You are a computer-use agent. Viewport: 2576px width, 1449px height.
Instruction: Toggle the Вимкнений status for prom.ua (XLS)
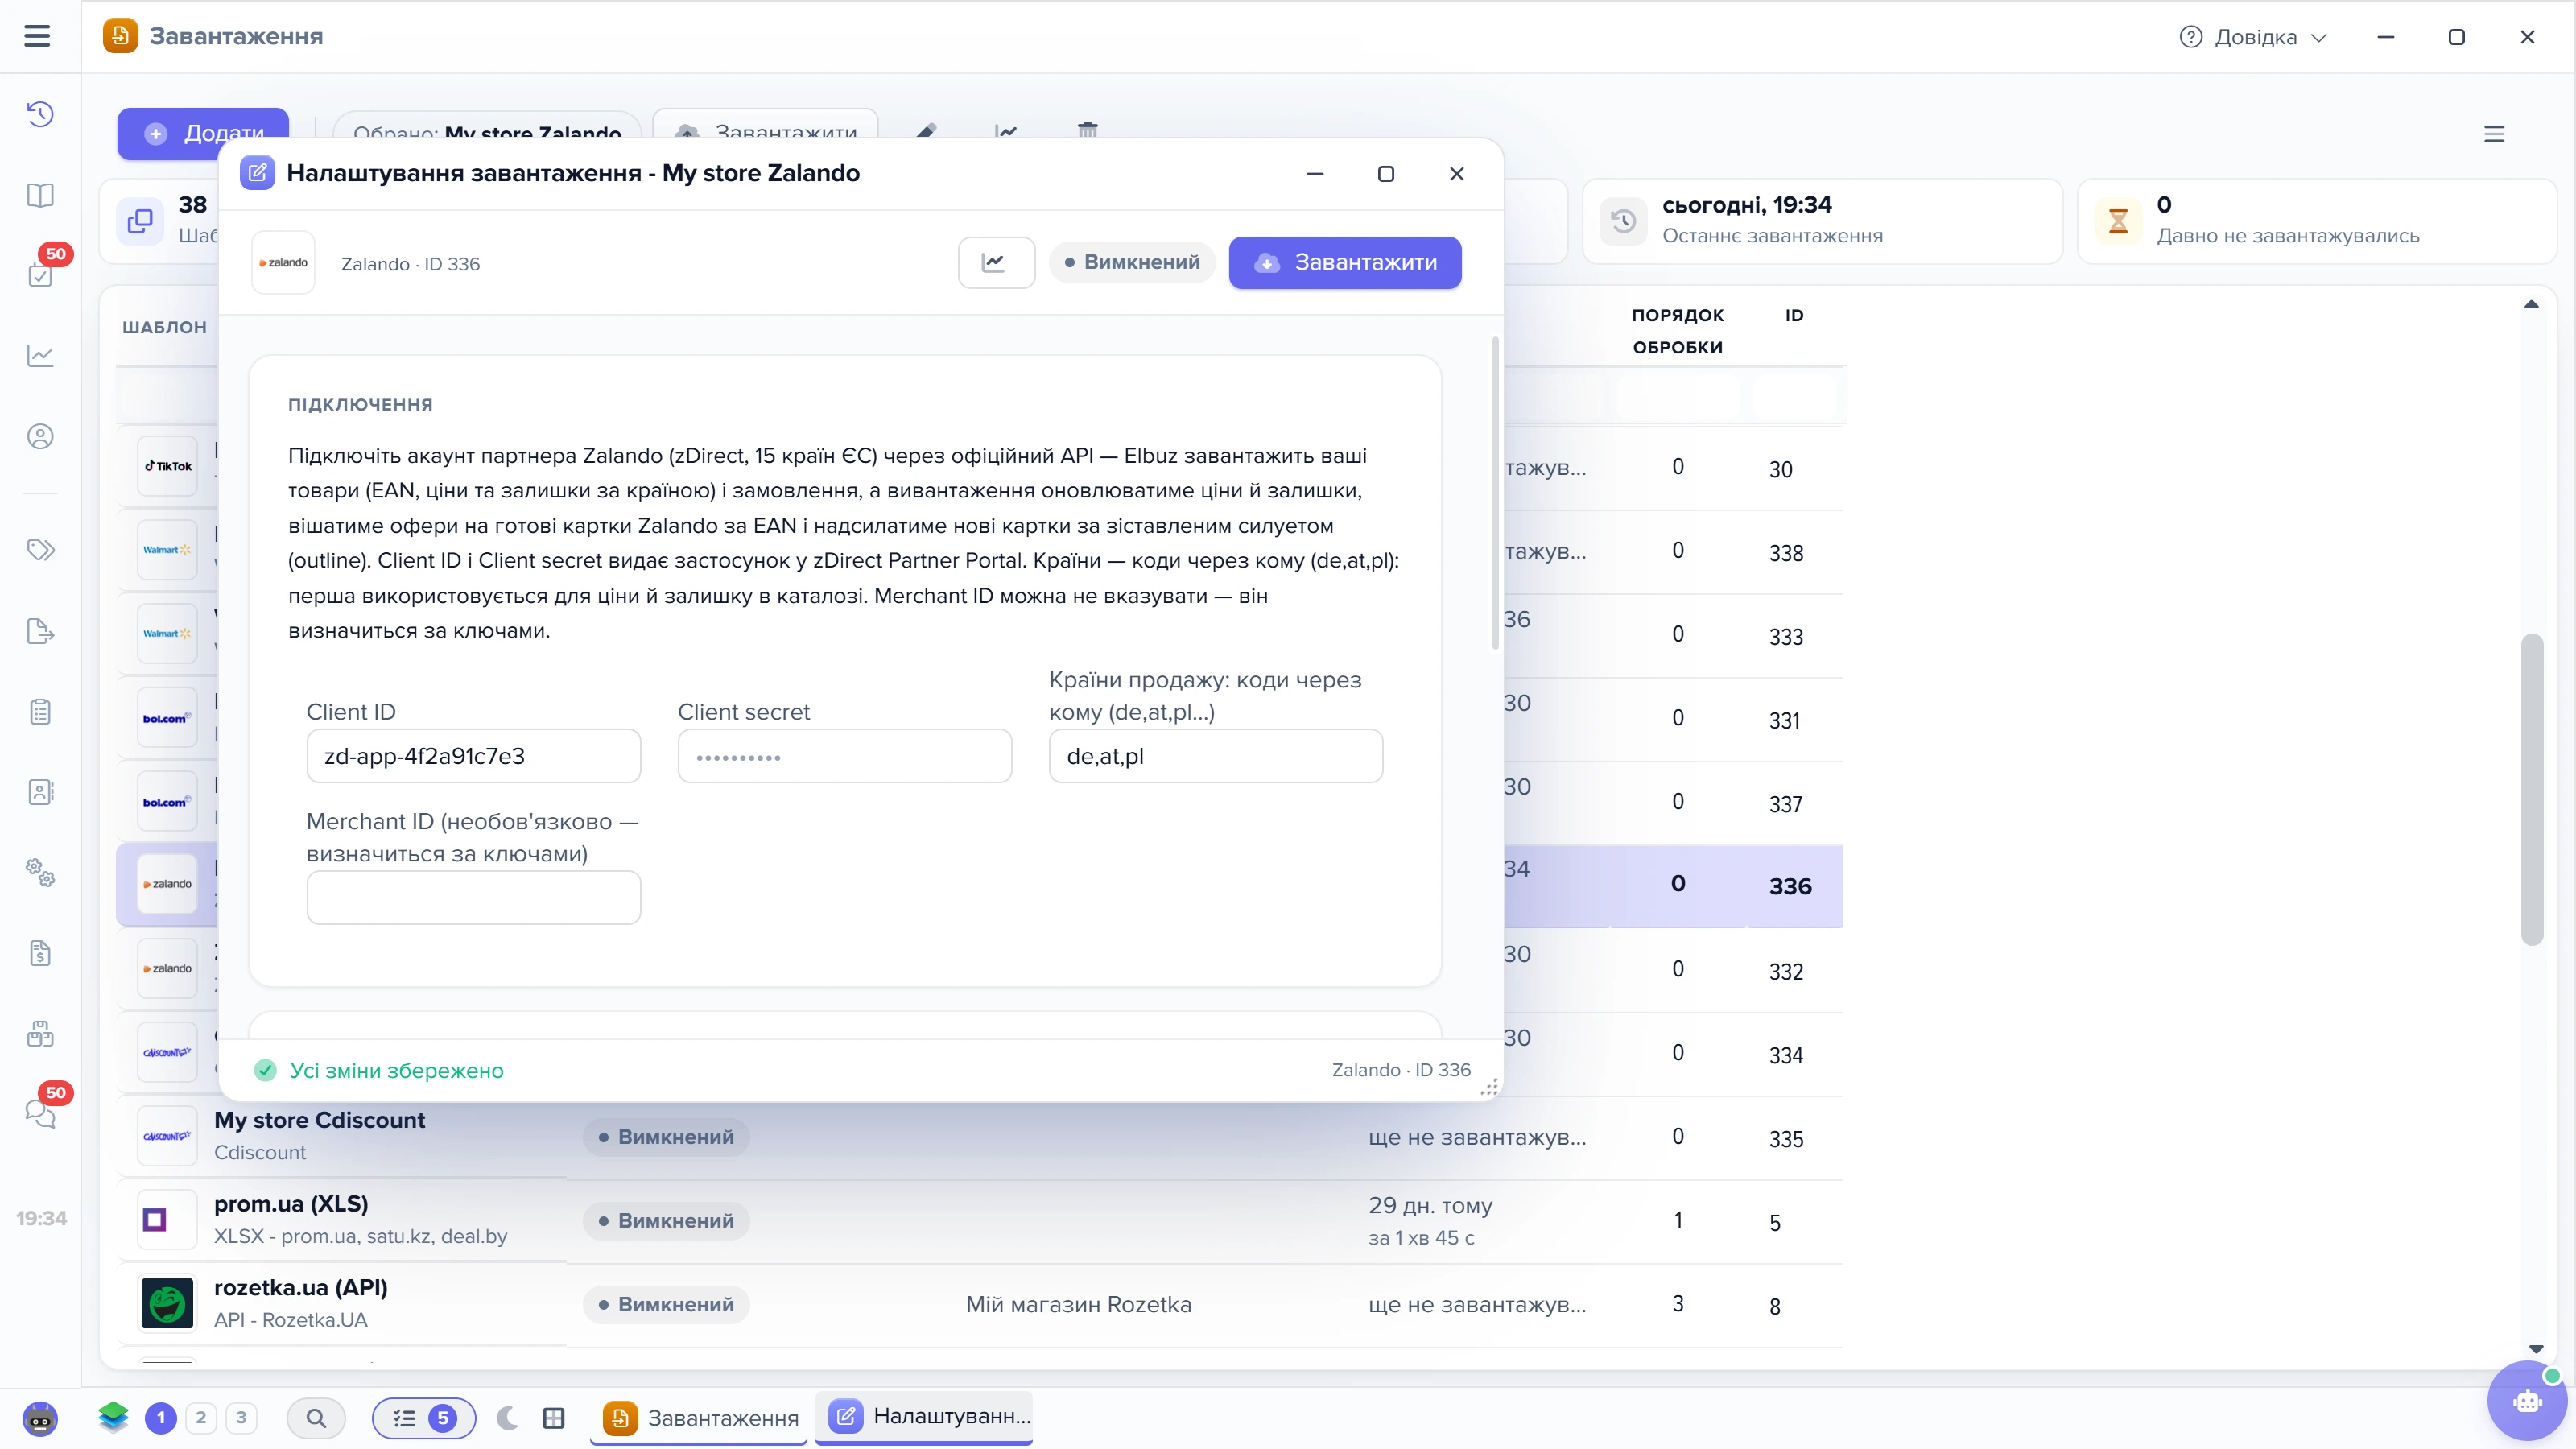click(x=666, y=1221)
